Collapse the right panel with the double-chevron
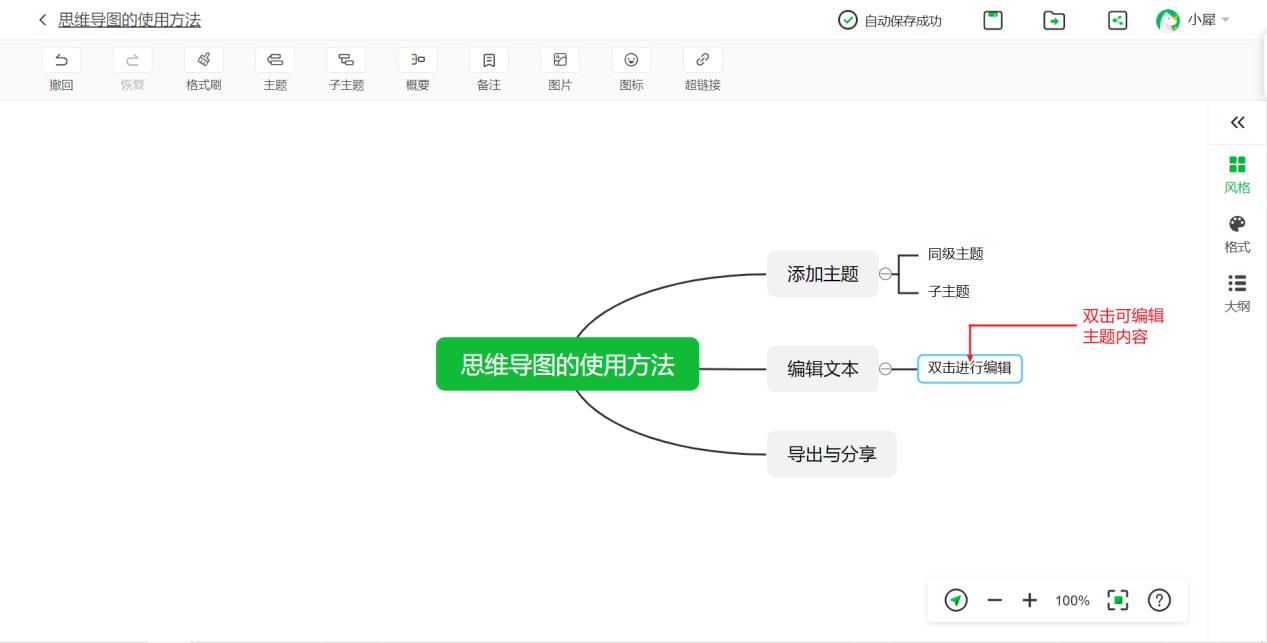Screen dimensions: 1267x643 pos(1237,122)
